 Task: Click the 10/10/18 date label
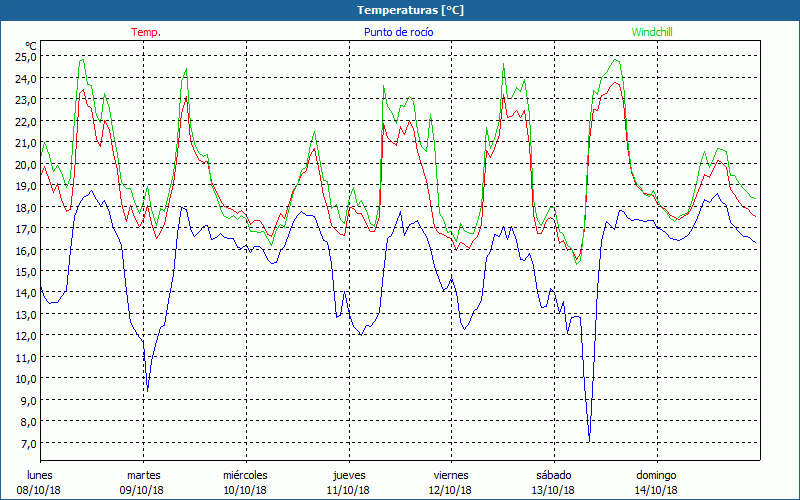point(245,490)
